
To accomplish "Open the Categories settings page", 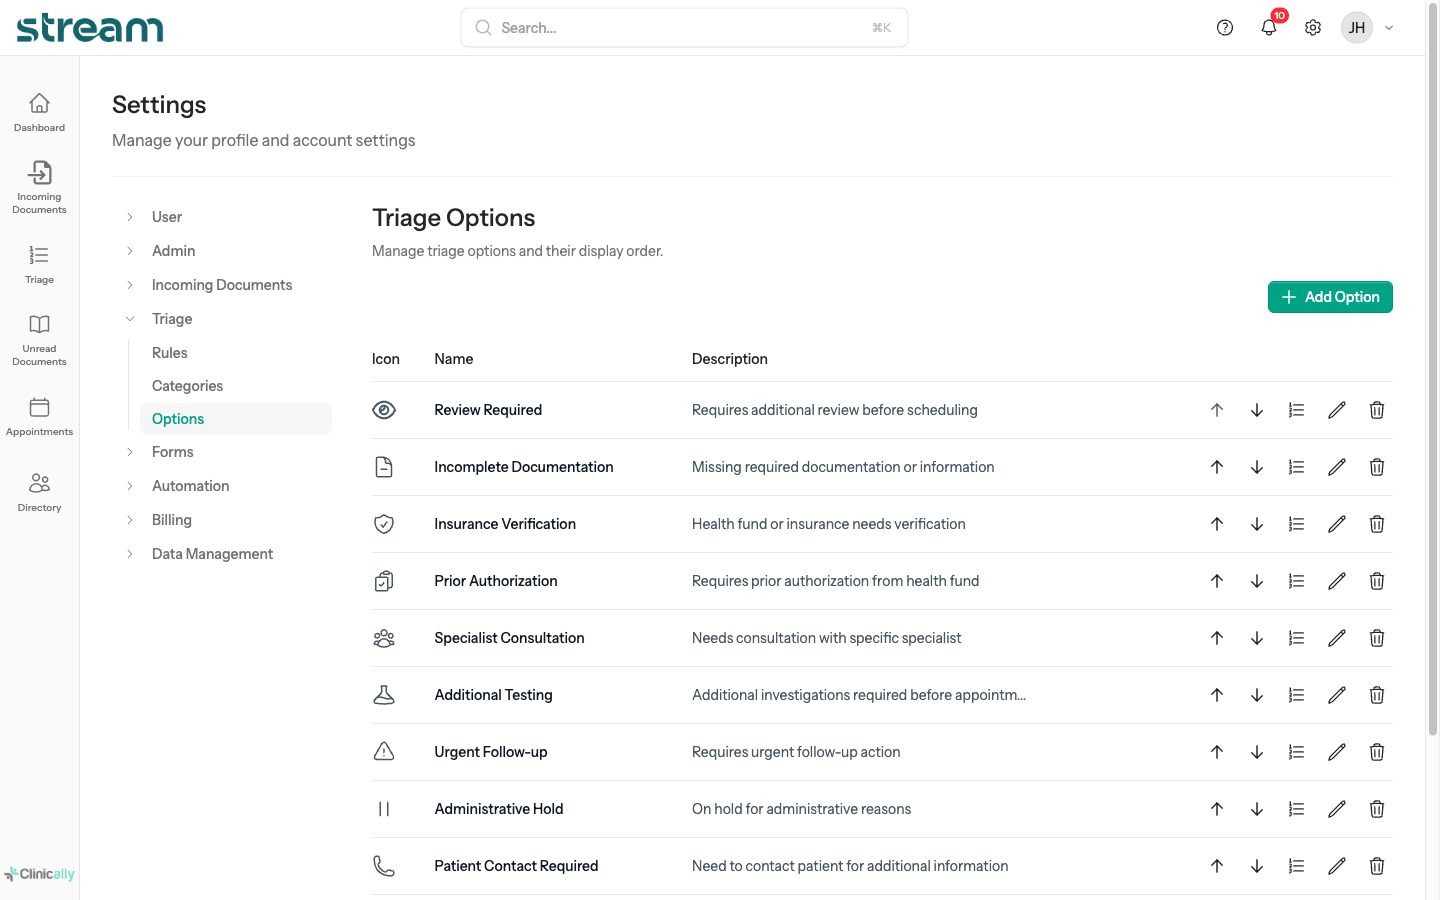I will (187, 385).
